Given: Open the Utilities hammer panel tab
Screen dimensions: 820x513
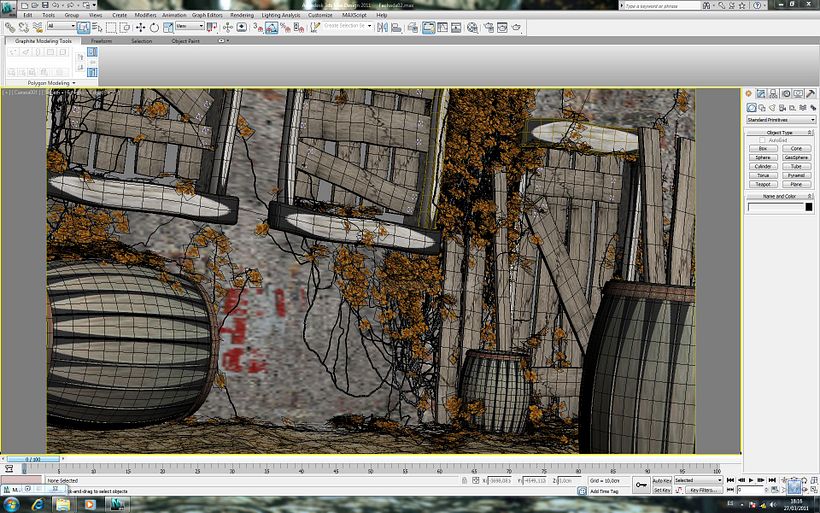Looking at the screenshot, I should (810, 93).
